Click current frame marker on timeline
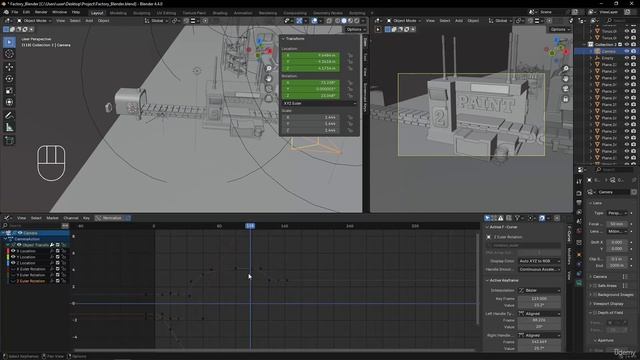The height and width of the screenshot is (360, 640). (x=250, y=226)
